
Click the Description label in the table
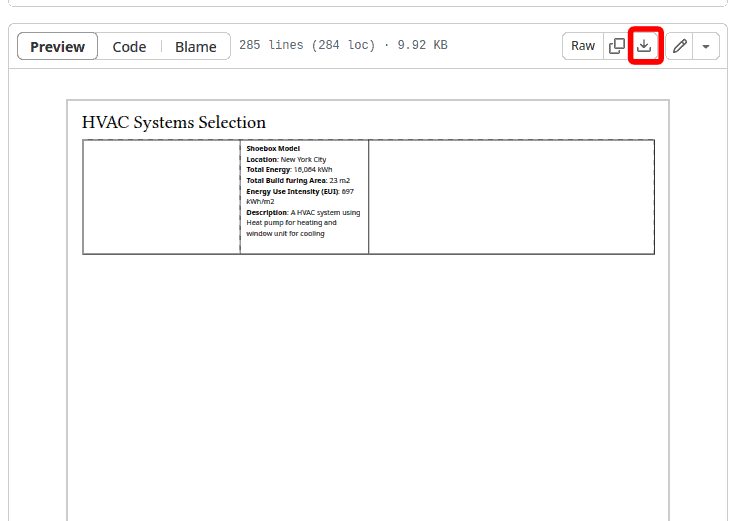coord(266,212)
